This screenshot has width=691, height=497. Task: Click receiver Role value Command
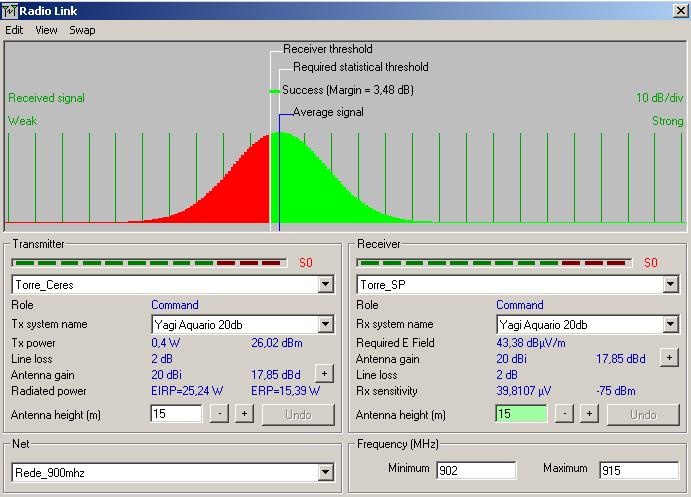coord(520,305)
